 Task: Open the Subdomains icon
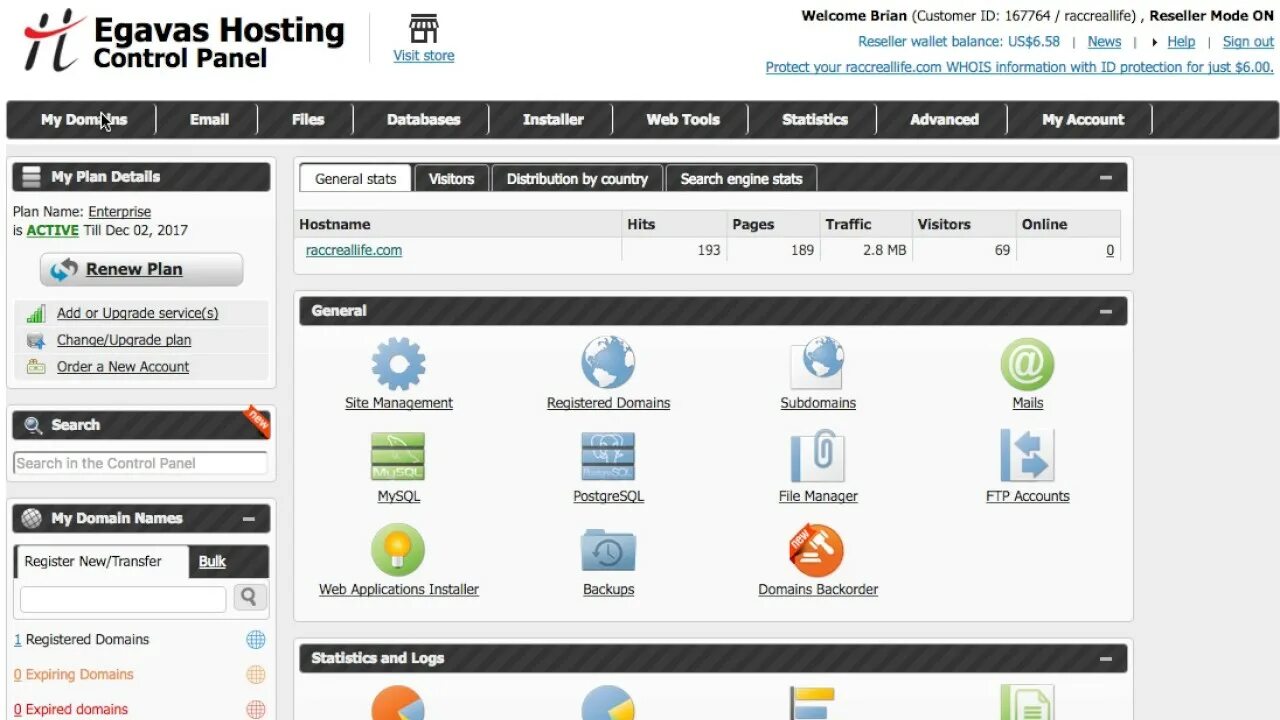point(818,363)
